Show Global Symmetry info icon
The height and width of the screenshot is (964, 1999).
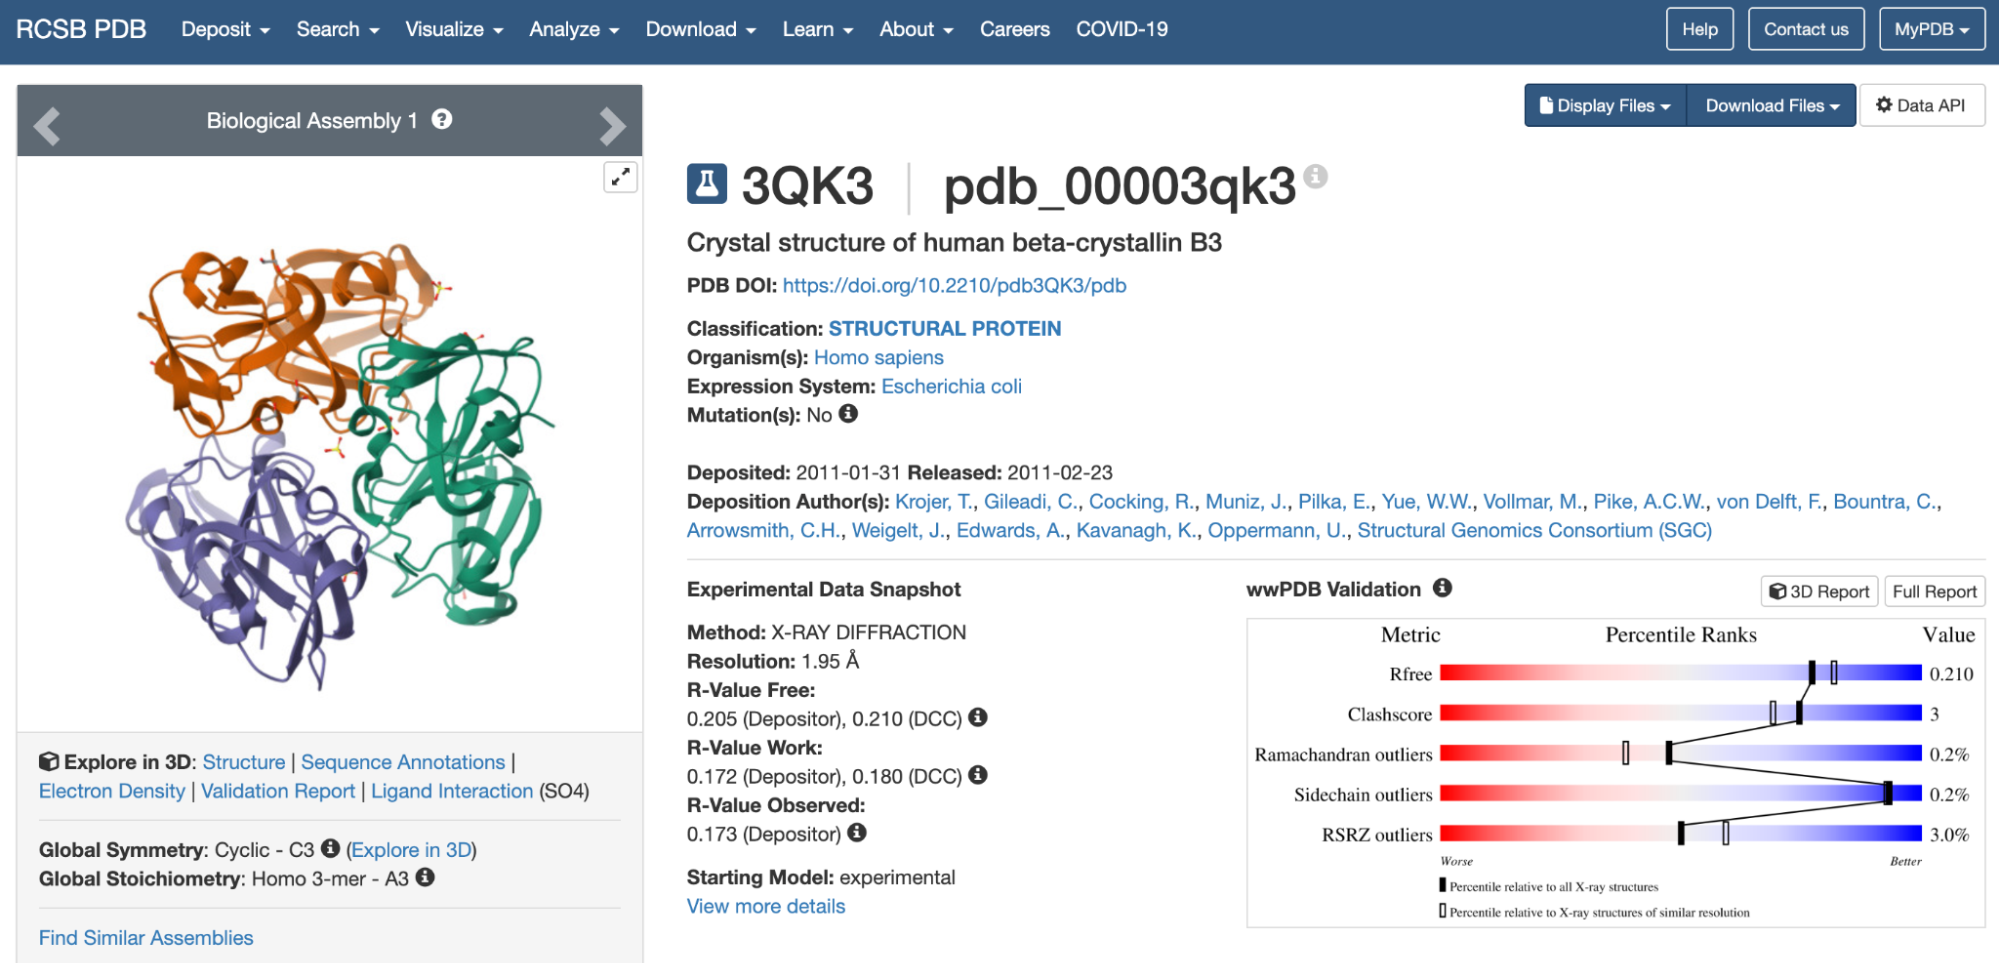pyautogui.click(x=331, y=848)
